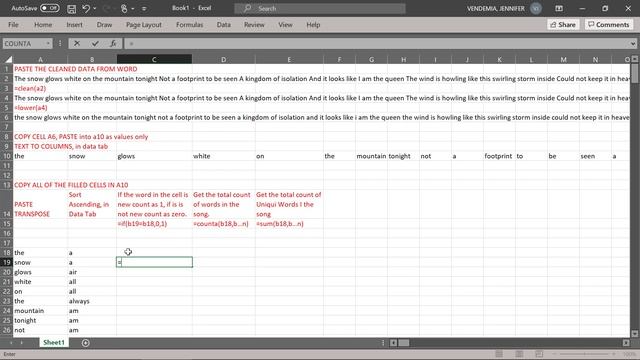Image resolution: width=640 pixels, height=360 pixels.
Task: Click cell containing 'footprint' in row 10
Action: [x=499, y=156]
